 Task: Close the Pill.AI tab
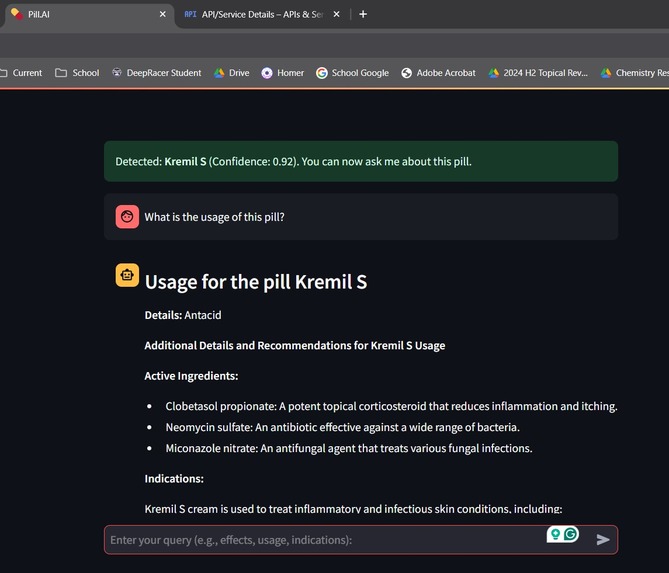click(x=163, y=15)
